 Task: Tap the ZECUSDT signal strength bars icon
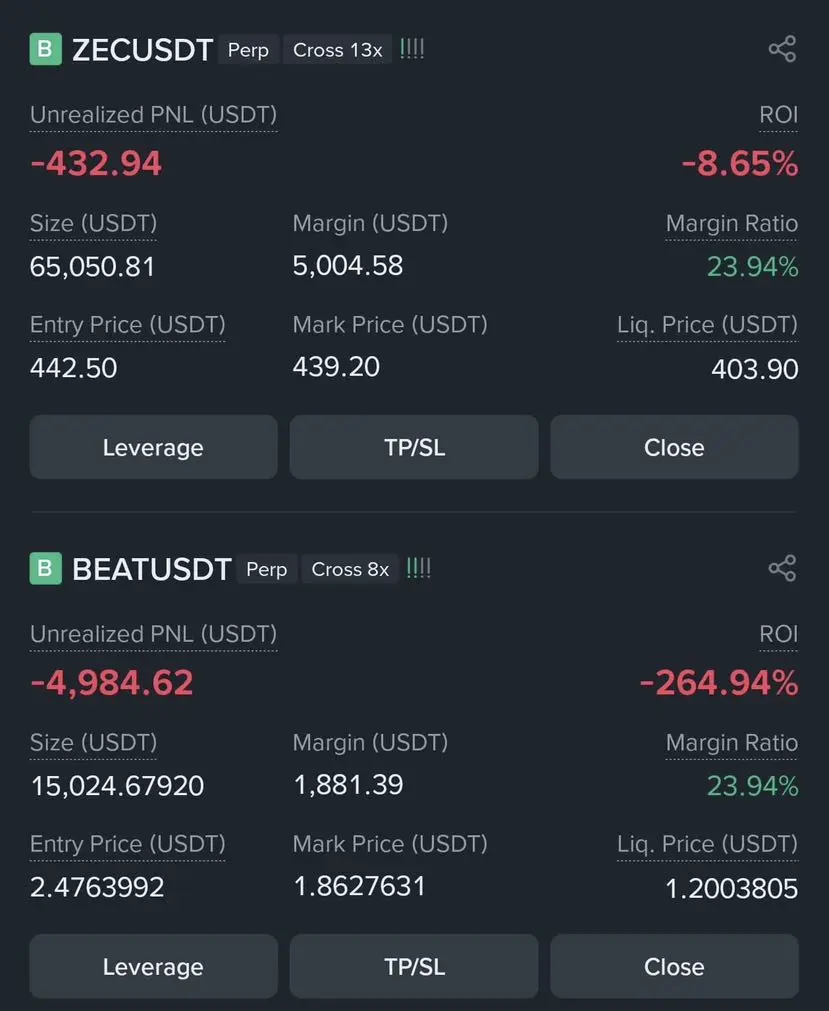412,49
